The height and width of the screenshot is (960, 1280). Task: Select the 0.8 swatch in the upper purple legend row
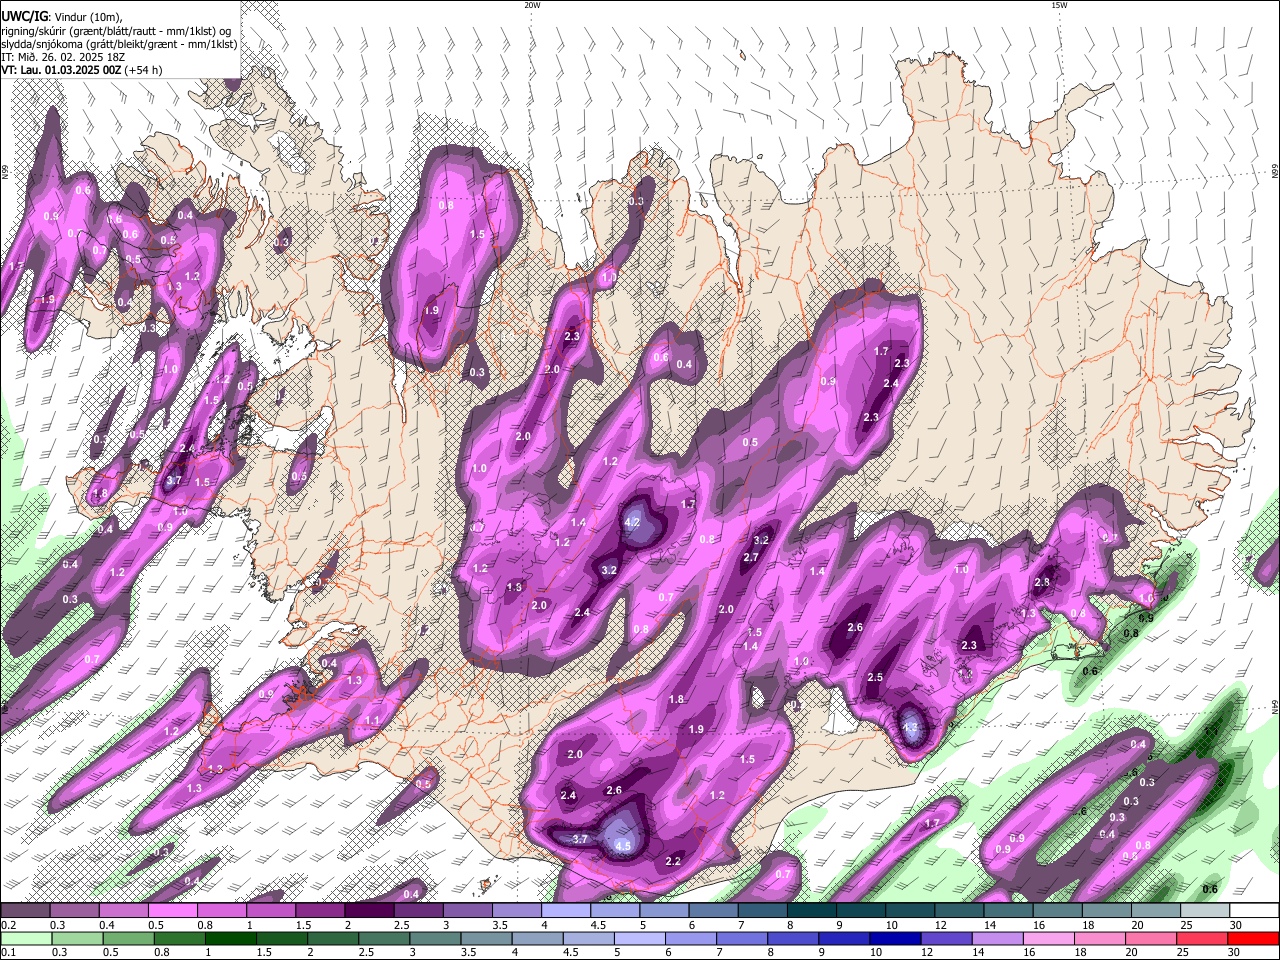point(221,911)
